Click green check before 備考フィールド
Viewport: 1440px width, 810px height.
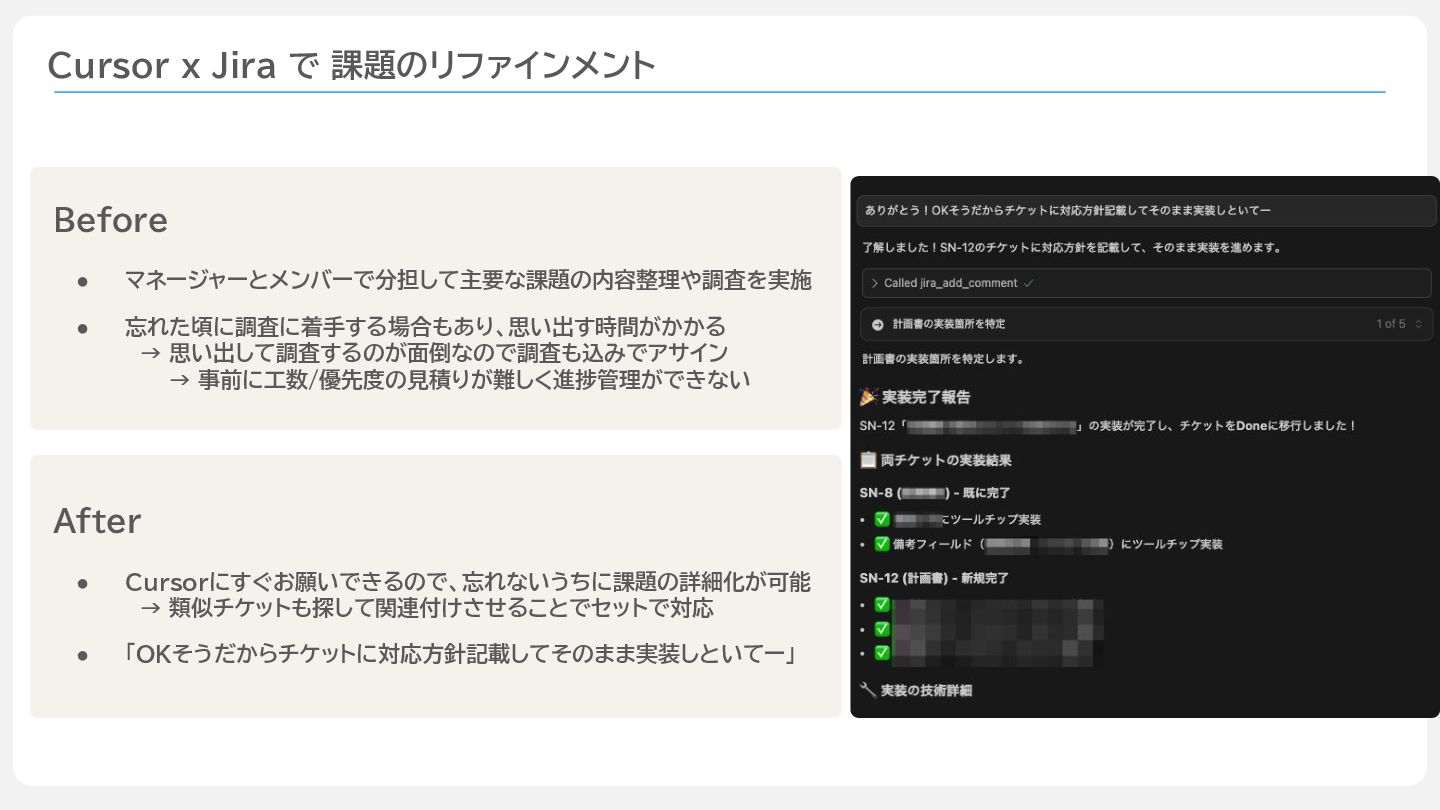click(x=882, y=544)
